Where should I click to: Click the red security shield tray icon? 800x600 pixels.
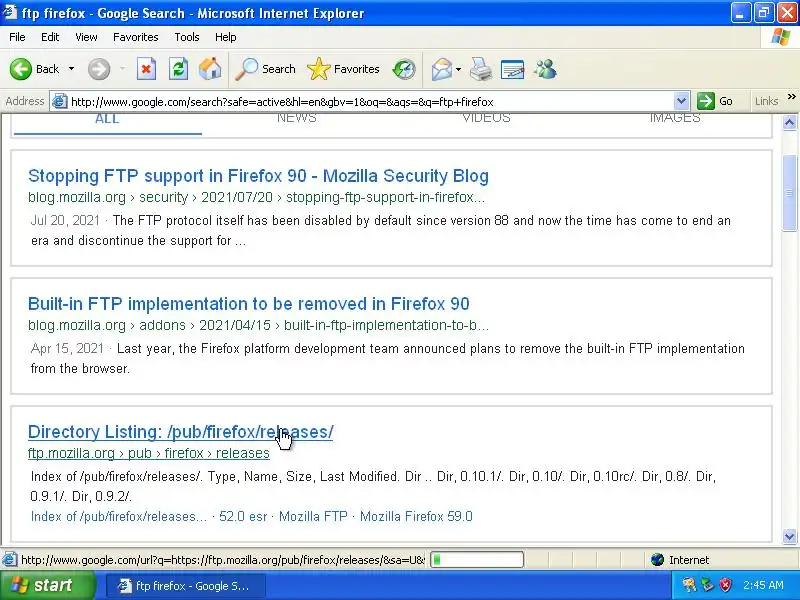point(725,585)
